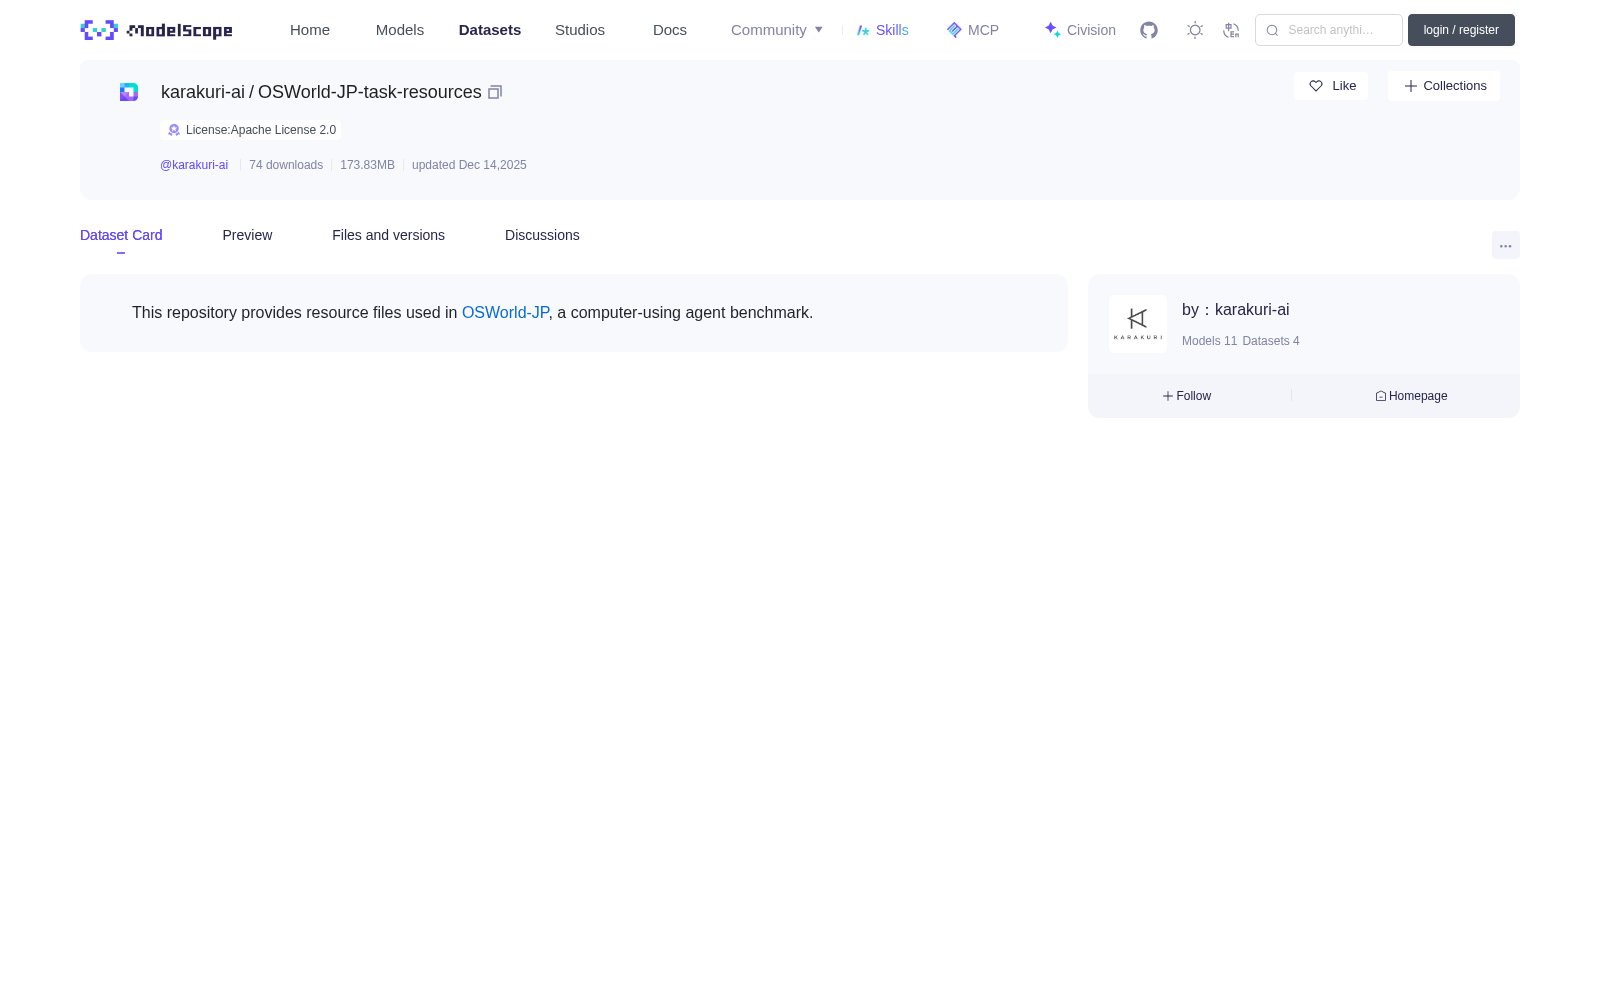Go to the Home page
Viewport: 1600px width, 1000px height.
click(x=310, y=30)
